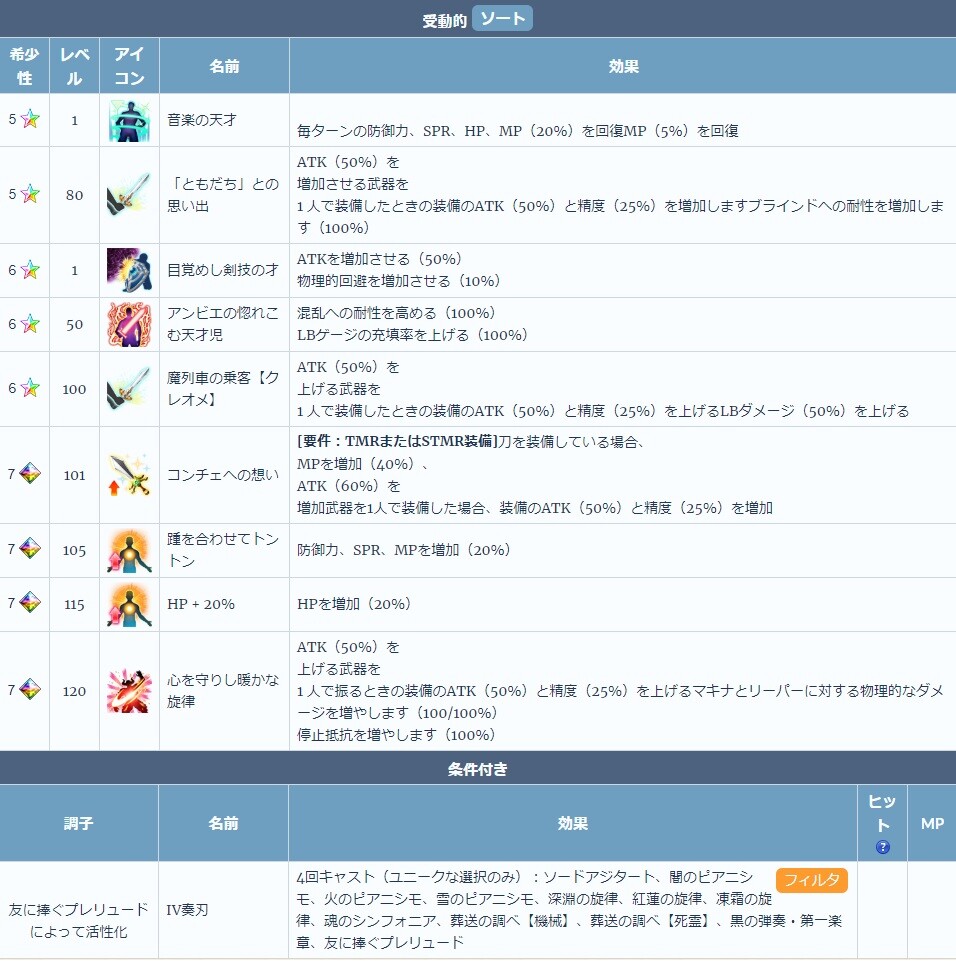Viewport: 956px width, 961px height.
Task: Click the 受動的 section title
Action: 444,21
